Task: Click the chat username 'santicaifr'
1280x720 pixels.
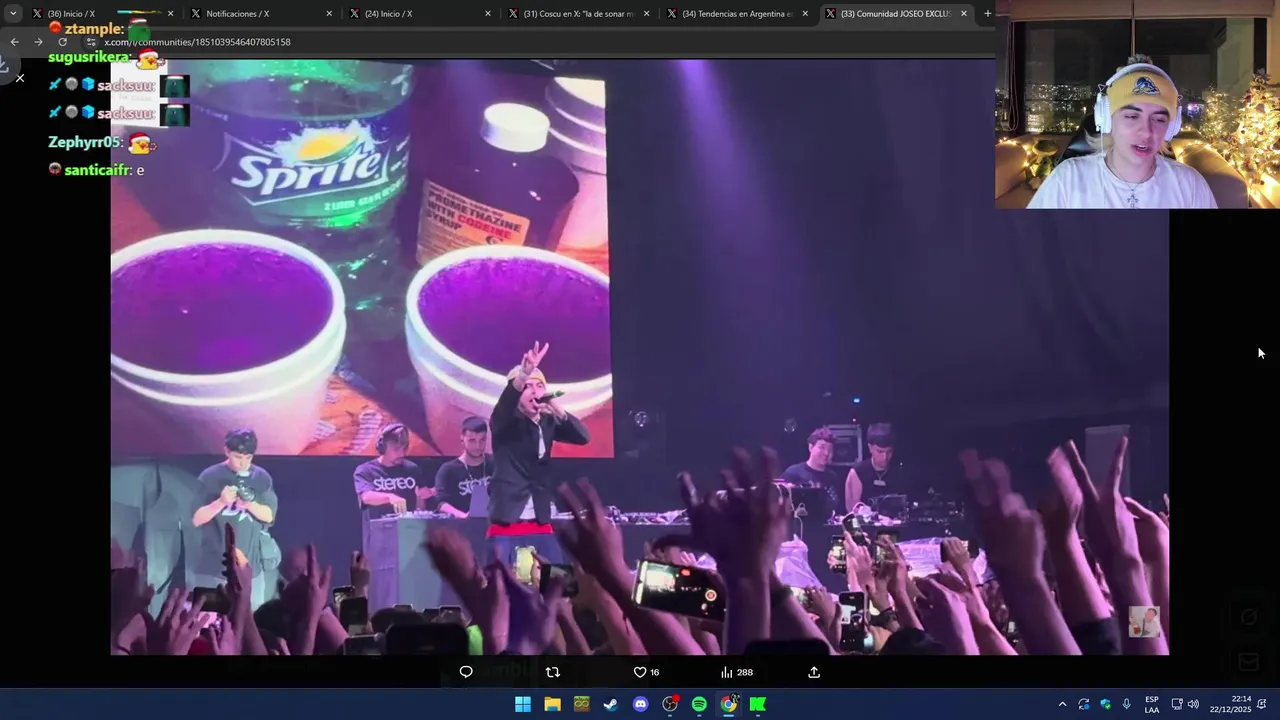Action: [97, 170]
